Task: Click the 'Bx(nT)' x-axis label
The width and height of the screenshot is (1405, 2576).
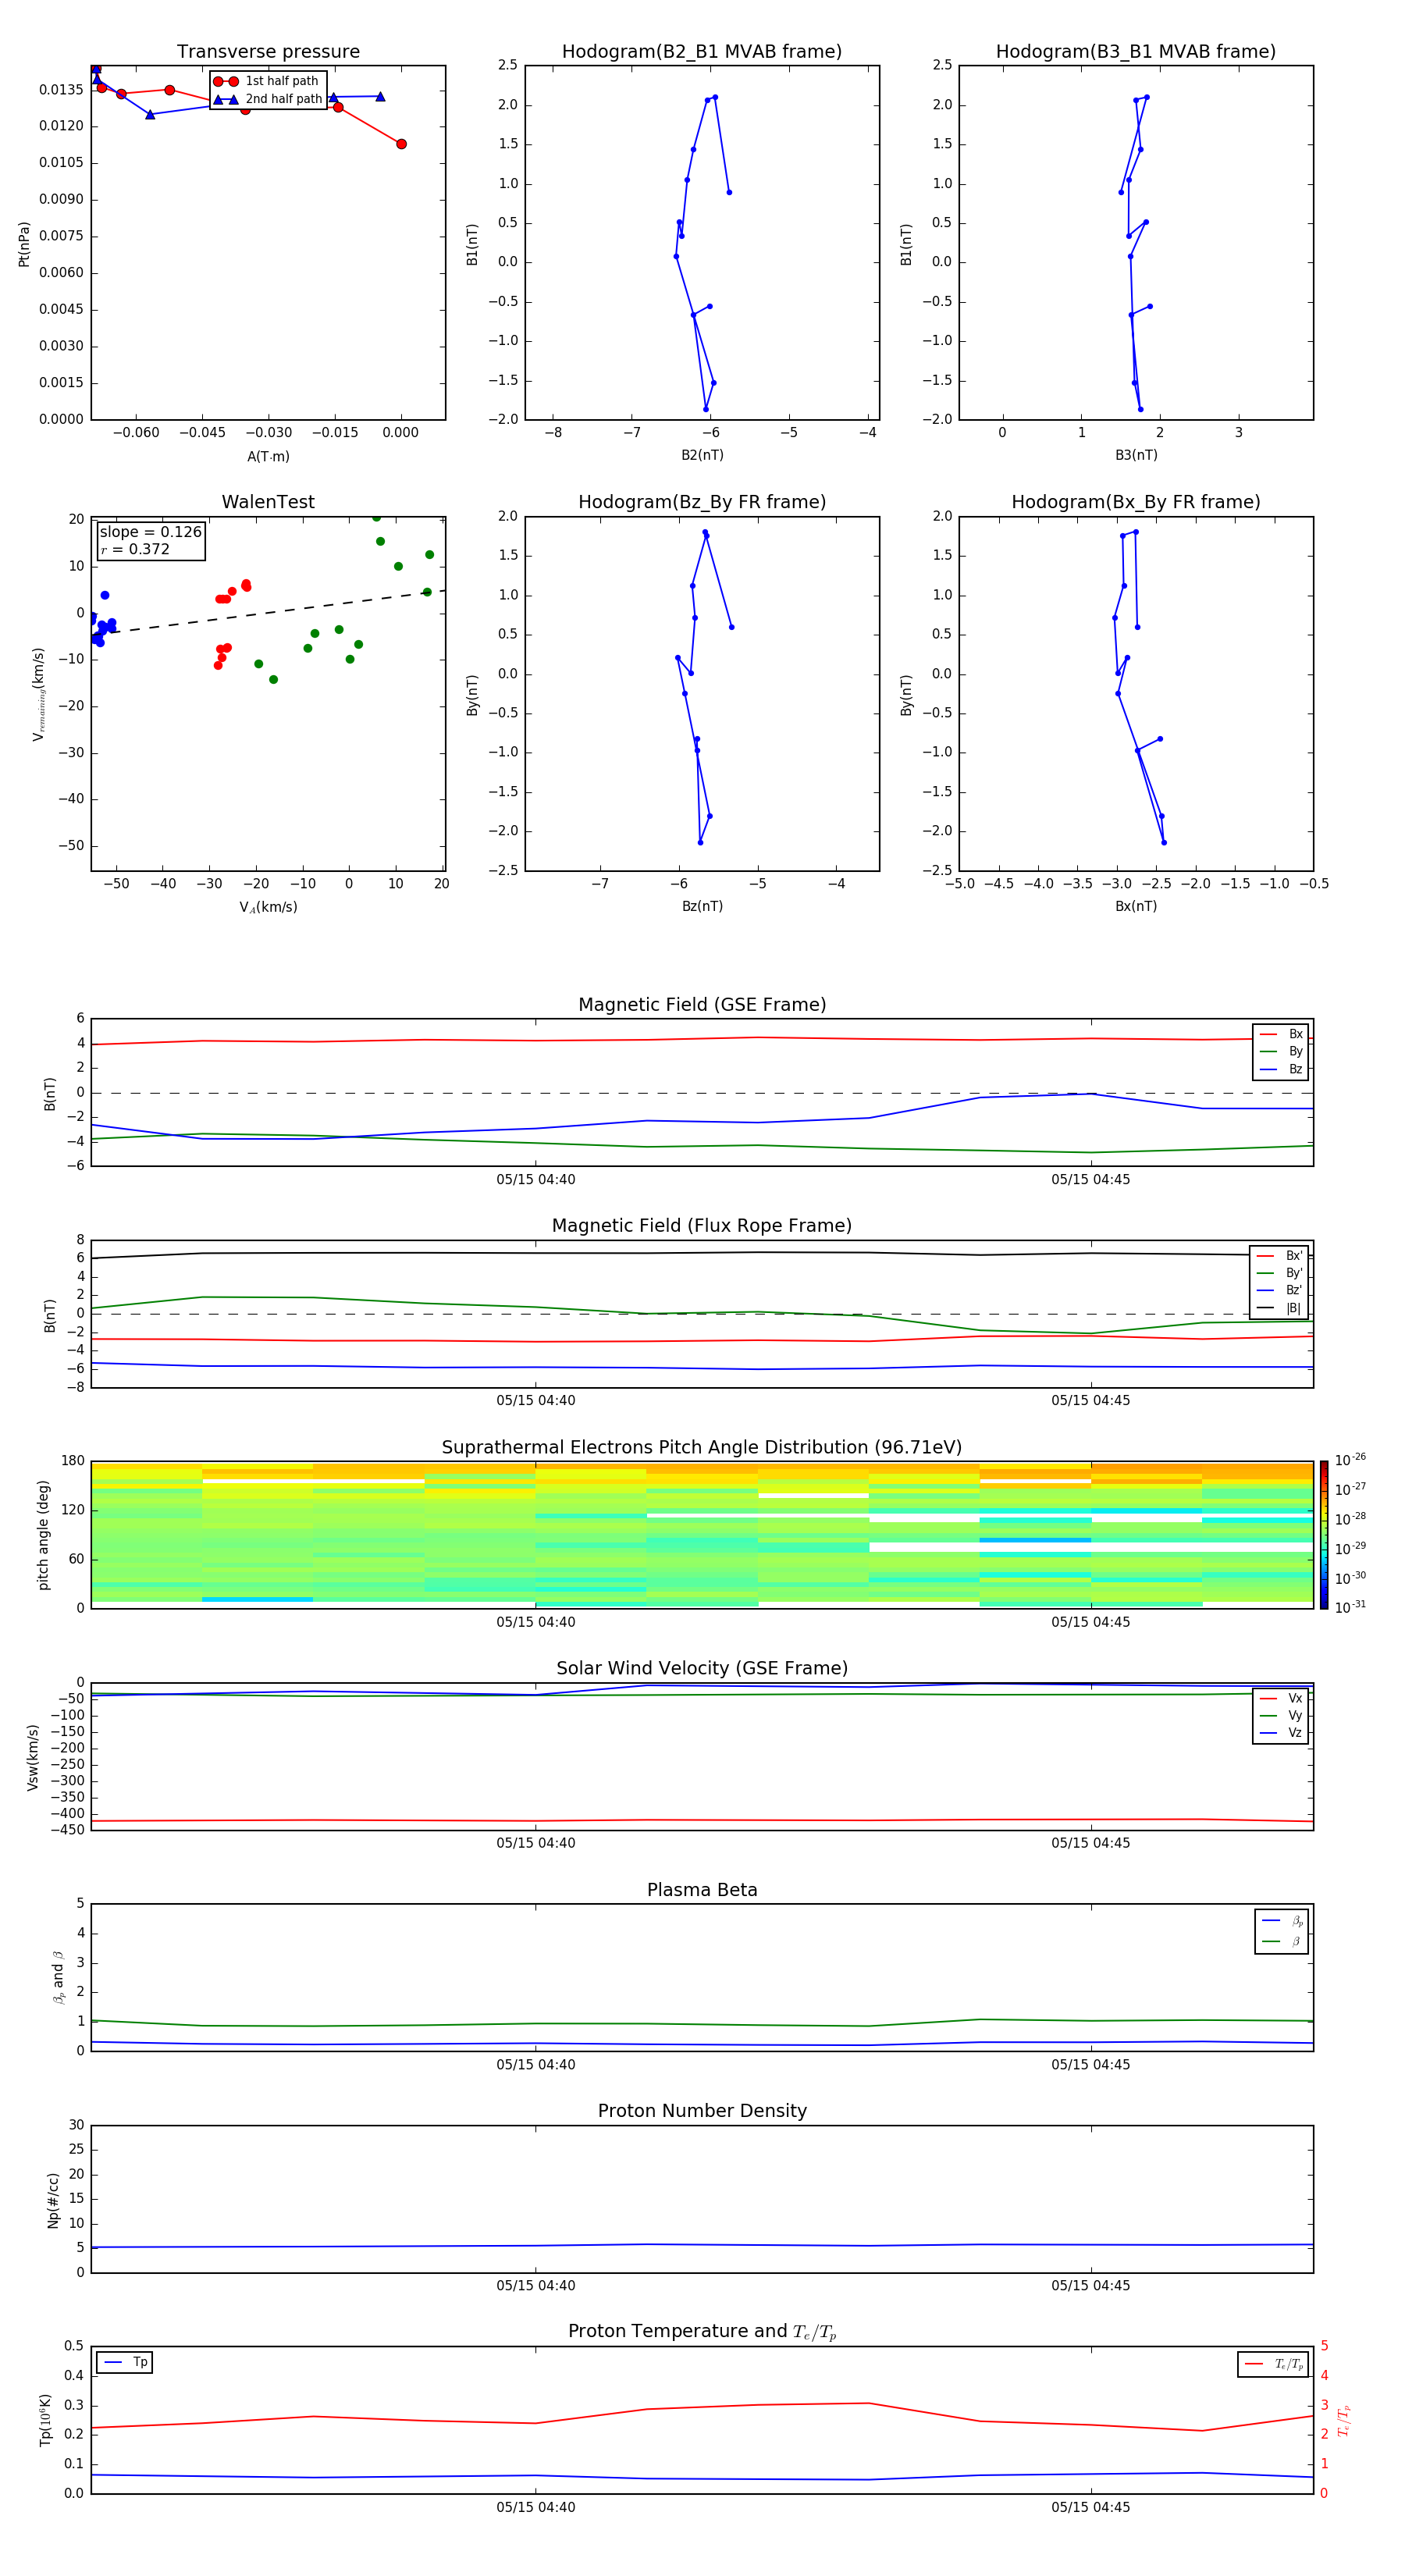Action: pyautogui.click(x=1136, y=906)
